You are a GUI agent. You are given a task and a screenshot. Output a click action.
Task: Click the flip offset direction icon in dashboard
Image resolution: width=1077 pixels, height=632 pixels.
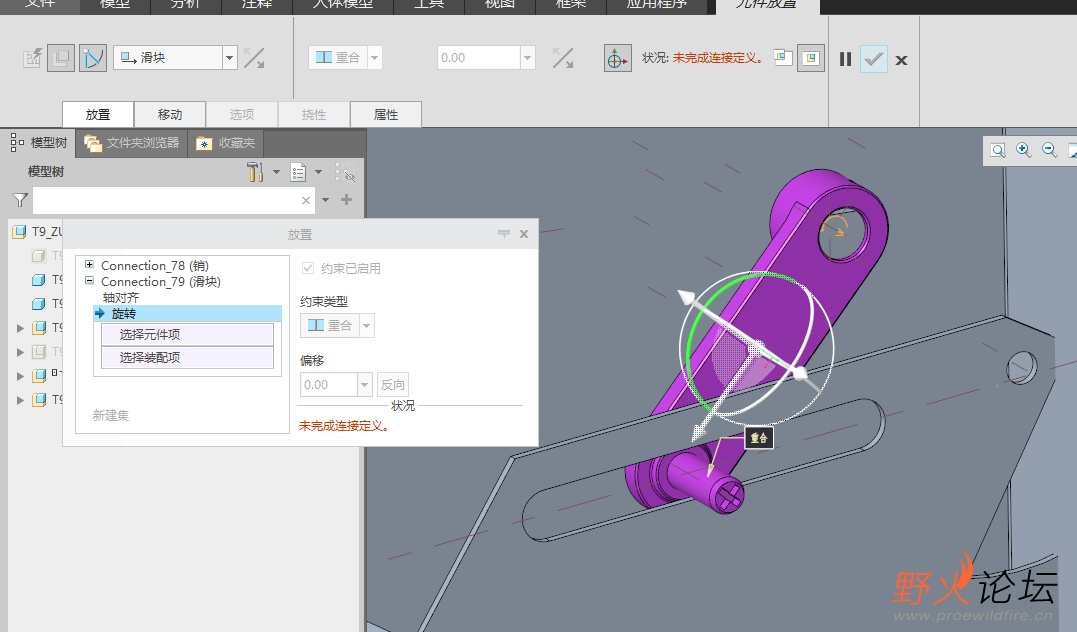(563, 58)
